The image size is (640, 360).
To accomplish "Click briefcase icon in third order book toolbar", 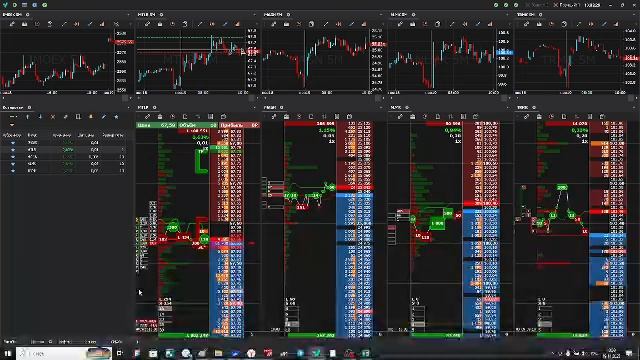I will click(287, 117).
